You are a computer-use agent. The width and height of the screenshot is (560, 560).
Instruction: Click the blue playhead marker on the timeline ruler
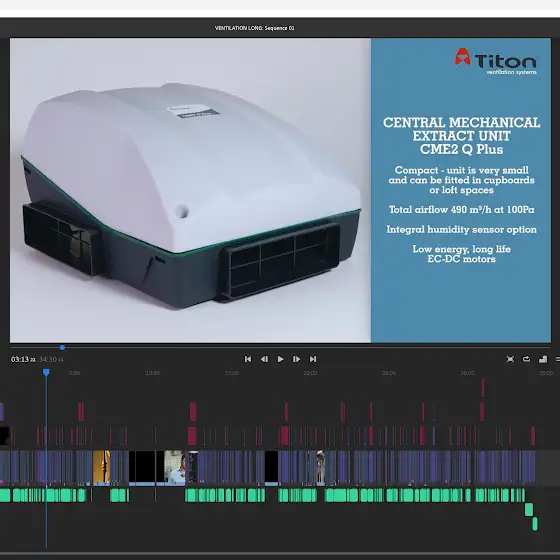(x=46, y=372)
